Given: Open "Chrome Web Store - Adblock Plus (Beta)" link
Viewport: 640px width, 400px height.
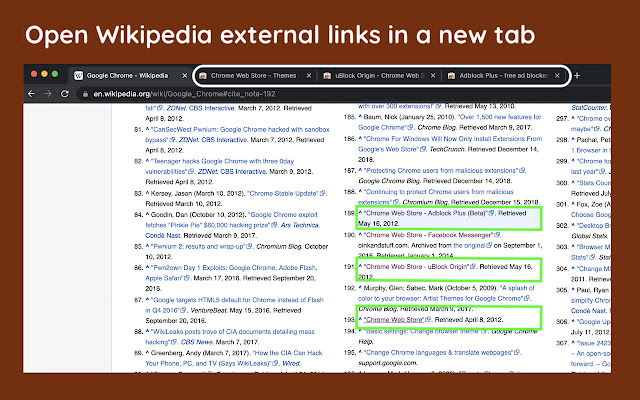Looking at the screenshot, I should 425,213.
